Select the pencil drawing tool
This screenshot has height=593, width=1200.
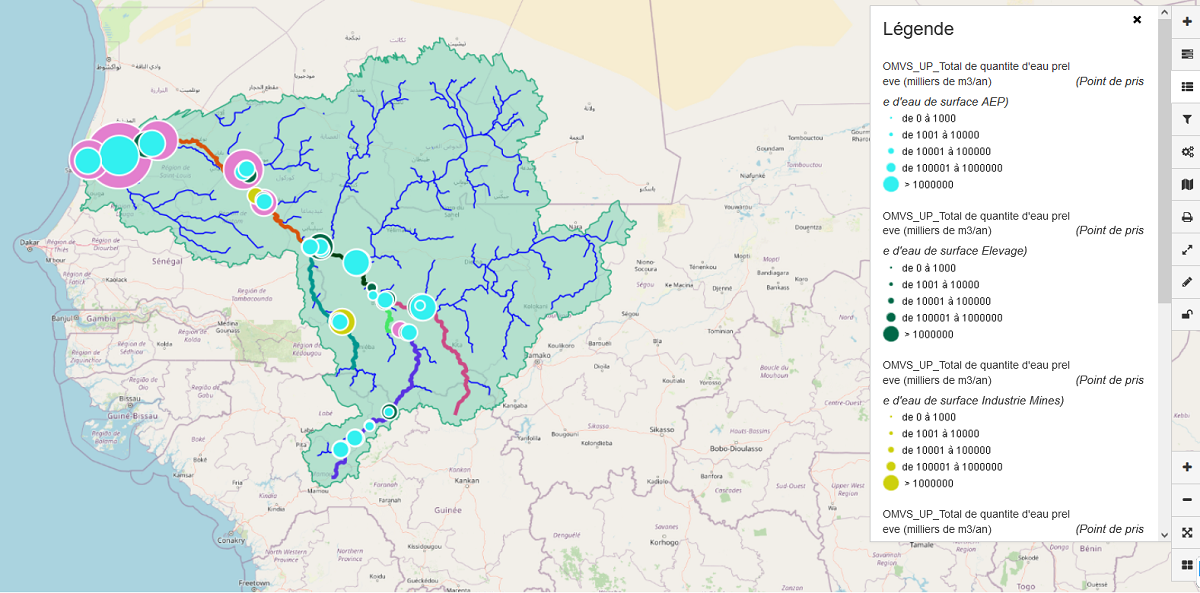[1187, 282]
